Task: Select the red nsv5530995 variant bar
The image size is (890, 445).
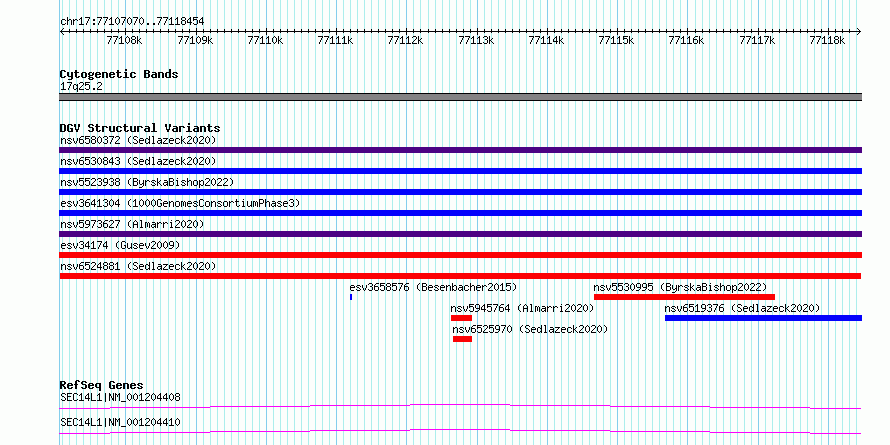Action: coord(684,297)
